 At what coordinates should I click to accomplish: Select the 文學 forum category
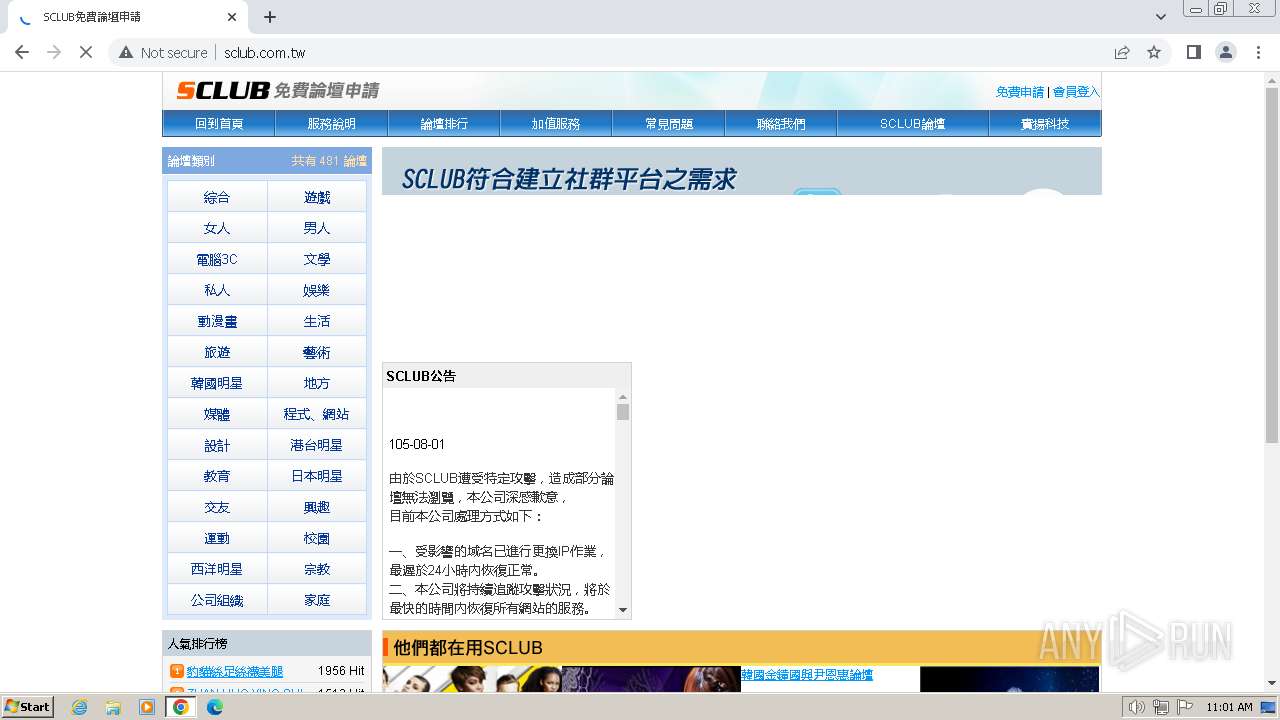[x=317, y=260]
